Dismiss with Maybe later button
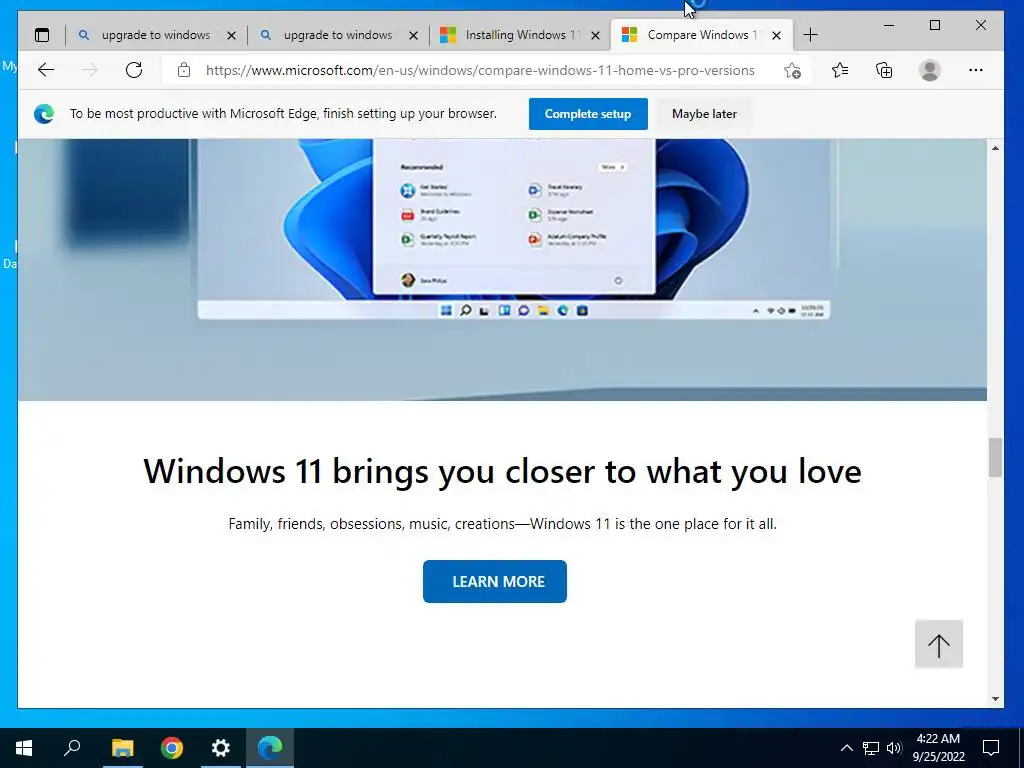 704,114
